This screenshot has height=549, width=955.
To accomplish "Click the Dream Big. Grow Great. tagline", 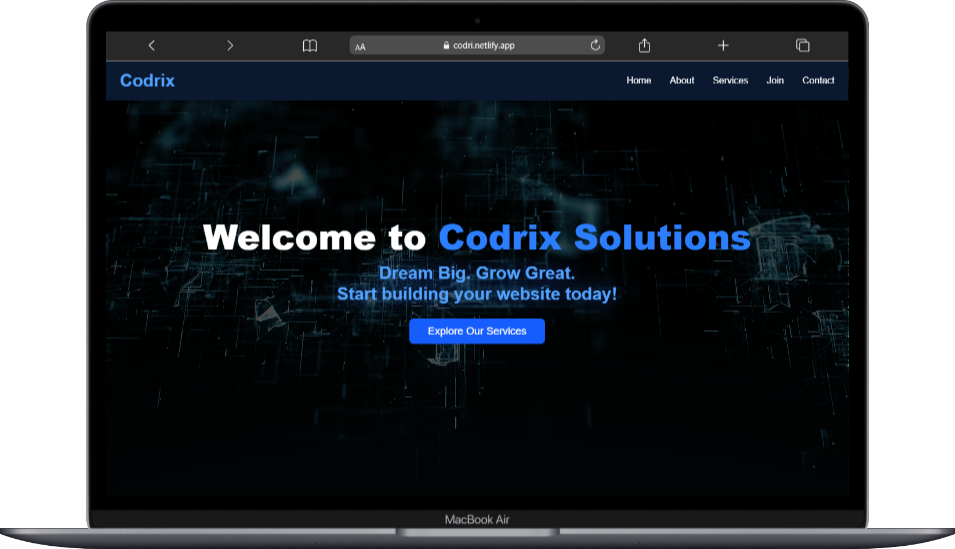I will tap(477, 273).
